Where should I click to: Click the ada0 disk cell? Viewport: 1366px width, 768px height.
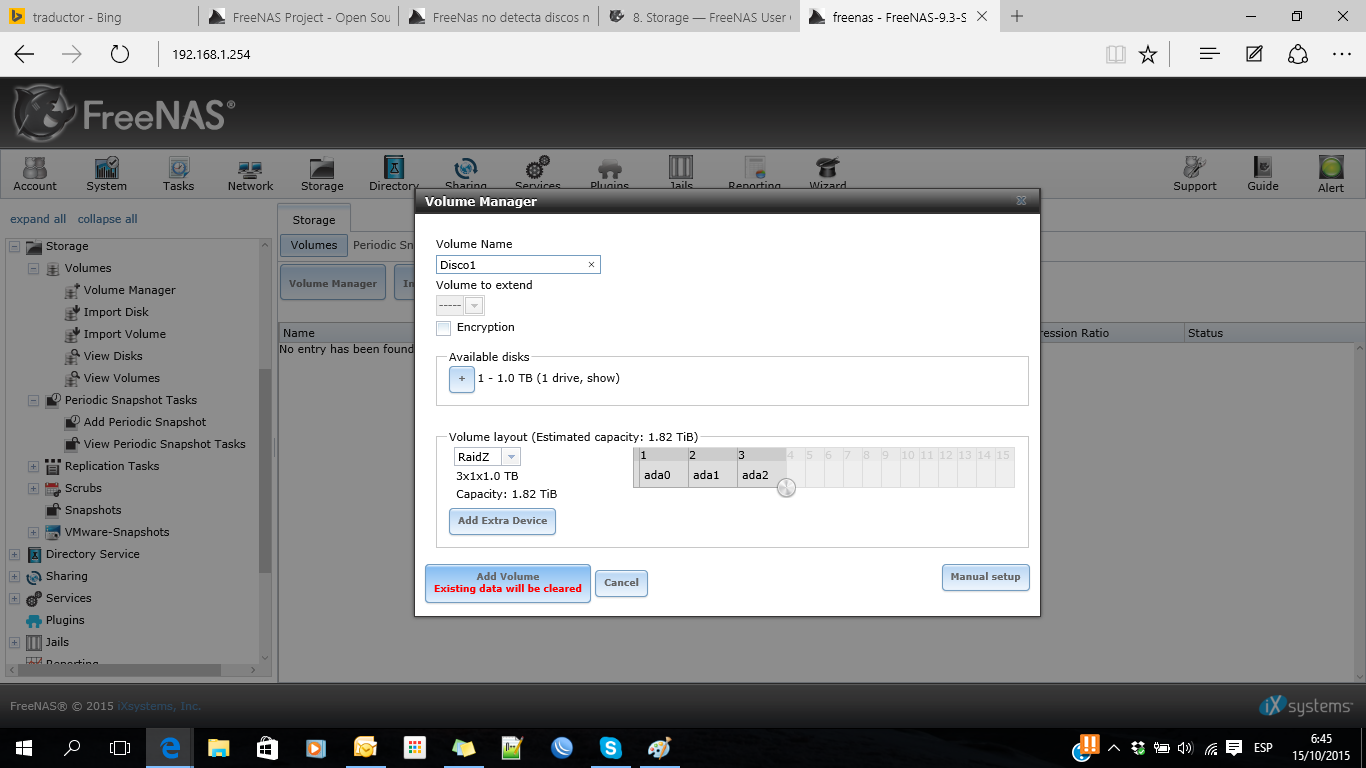(x=662, y=475)
